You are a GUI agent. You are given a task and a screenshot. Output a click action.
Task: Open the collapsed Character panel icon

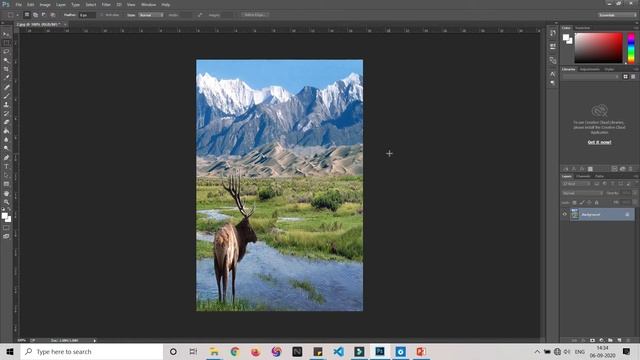[x=553, y=74]
